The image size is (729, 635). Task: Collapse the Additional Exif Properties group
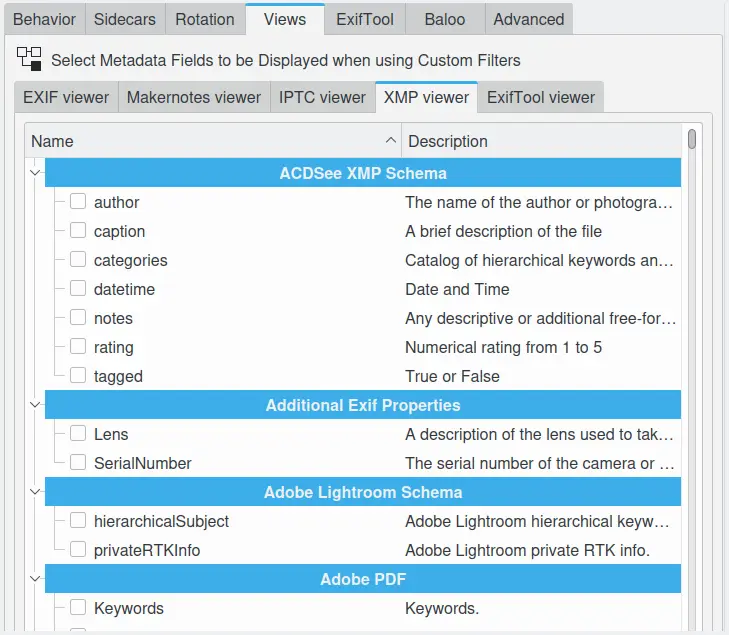[x=35, y=405]
